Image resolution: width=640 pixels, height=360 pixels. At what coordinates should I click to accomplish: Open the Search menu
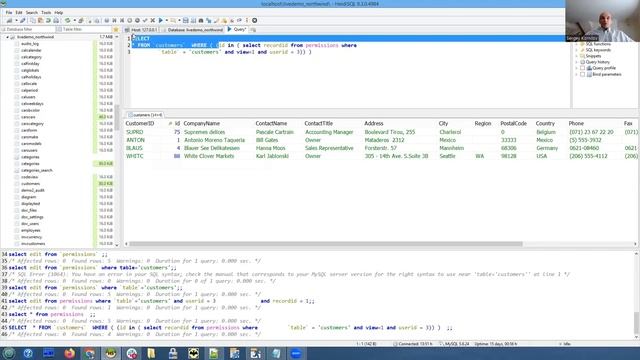point(31,13)
